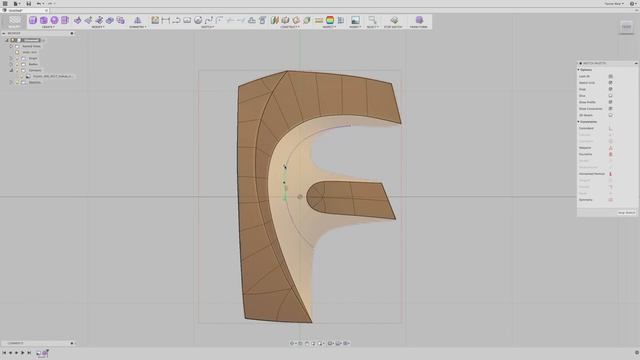Toggle the Snap checkbox
This screenshot has height=360, width=640.
point(611,89)
